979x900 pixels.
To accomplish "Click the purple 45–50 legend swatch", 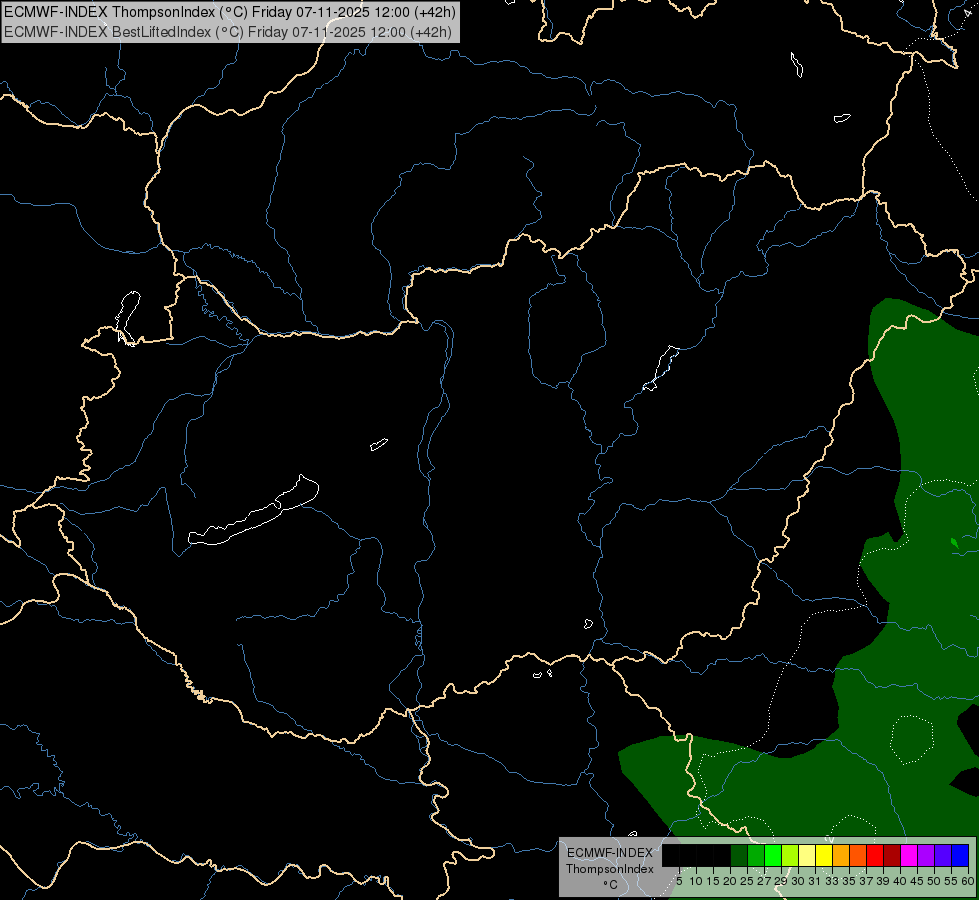I will [926, 856].
